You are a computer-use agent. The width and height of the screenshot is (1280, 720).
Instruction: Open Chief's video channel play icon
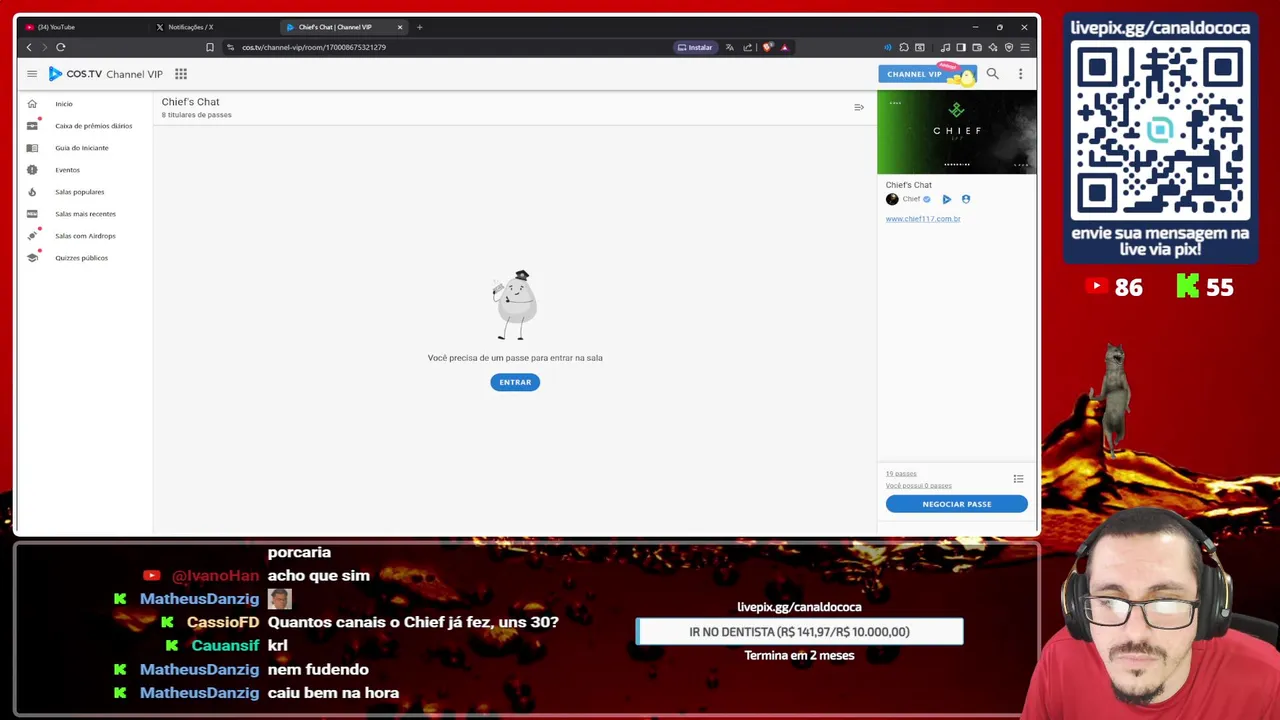[947, 199]
